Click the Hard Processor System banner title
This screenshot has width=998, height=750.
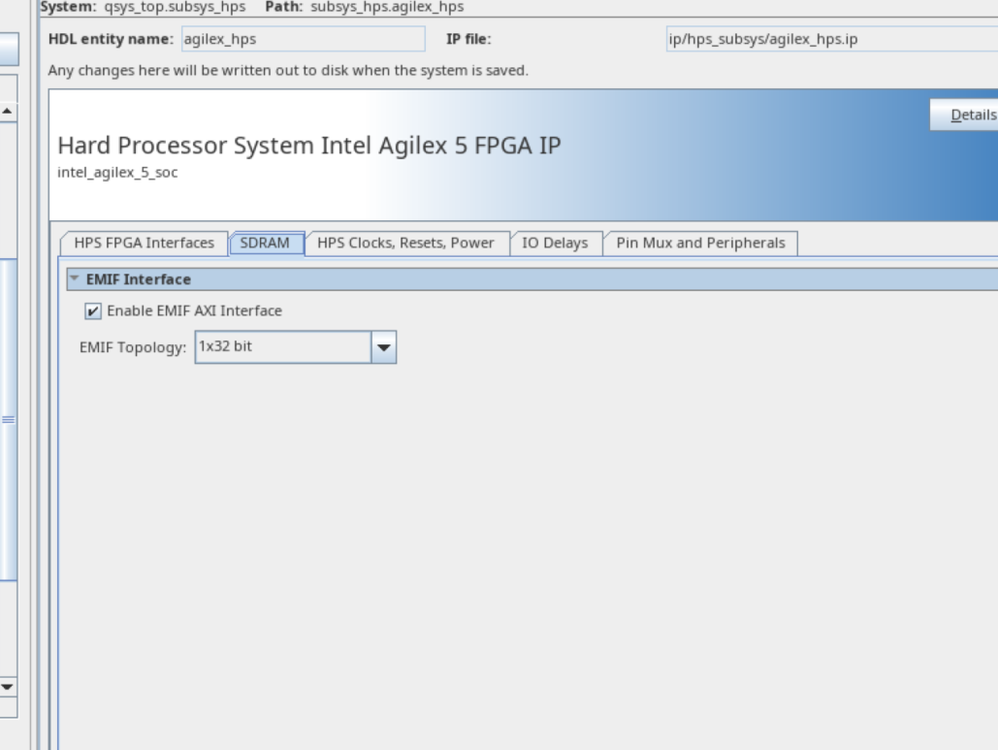click(309, 145)
